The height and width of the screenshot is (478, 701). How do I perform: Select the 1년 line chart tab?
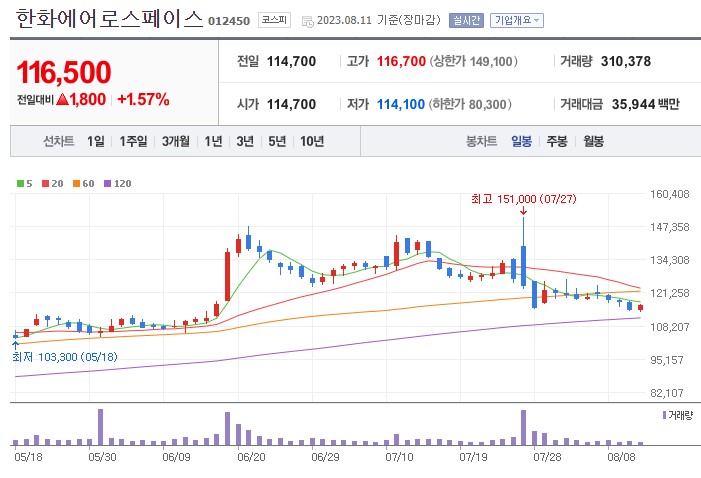[213, 141]
